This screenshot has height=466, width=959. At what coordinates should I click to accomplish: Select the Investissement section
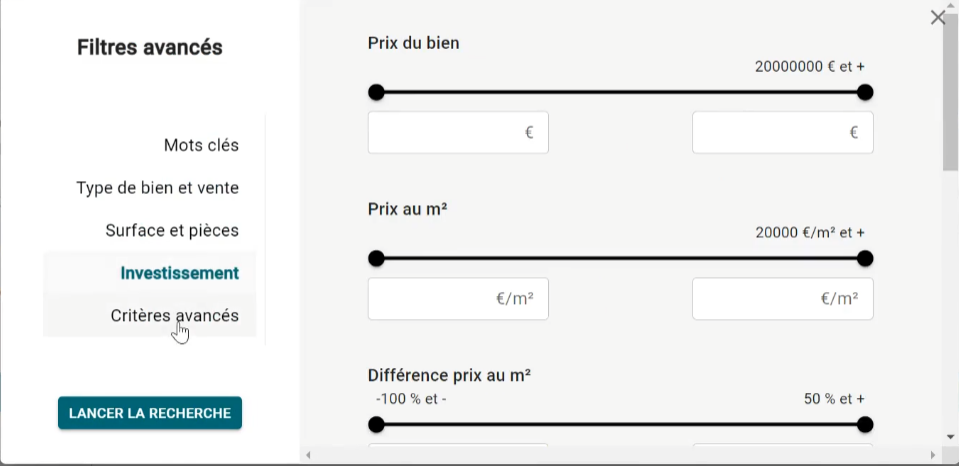(x=179, y=273)
